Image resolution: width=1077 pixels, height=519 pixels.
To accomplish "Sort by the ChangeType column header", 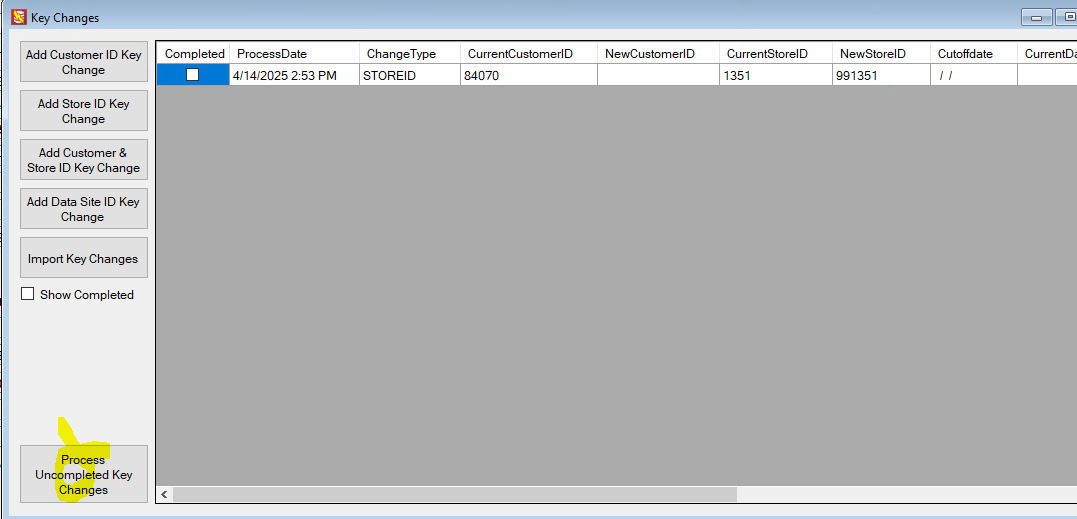I will pyautogui.click(x=410, y=54).
